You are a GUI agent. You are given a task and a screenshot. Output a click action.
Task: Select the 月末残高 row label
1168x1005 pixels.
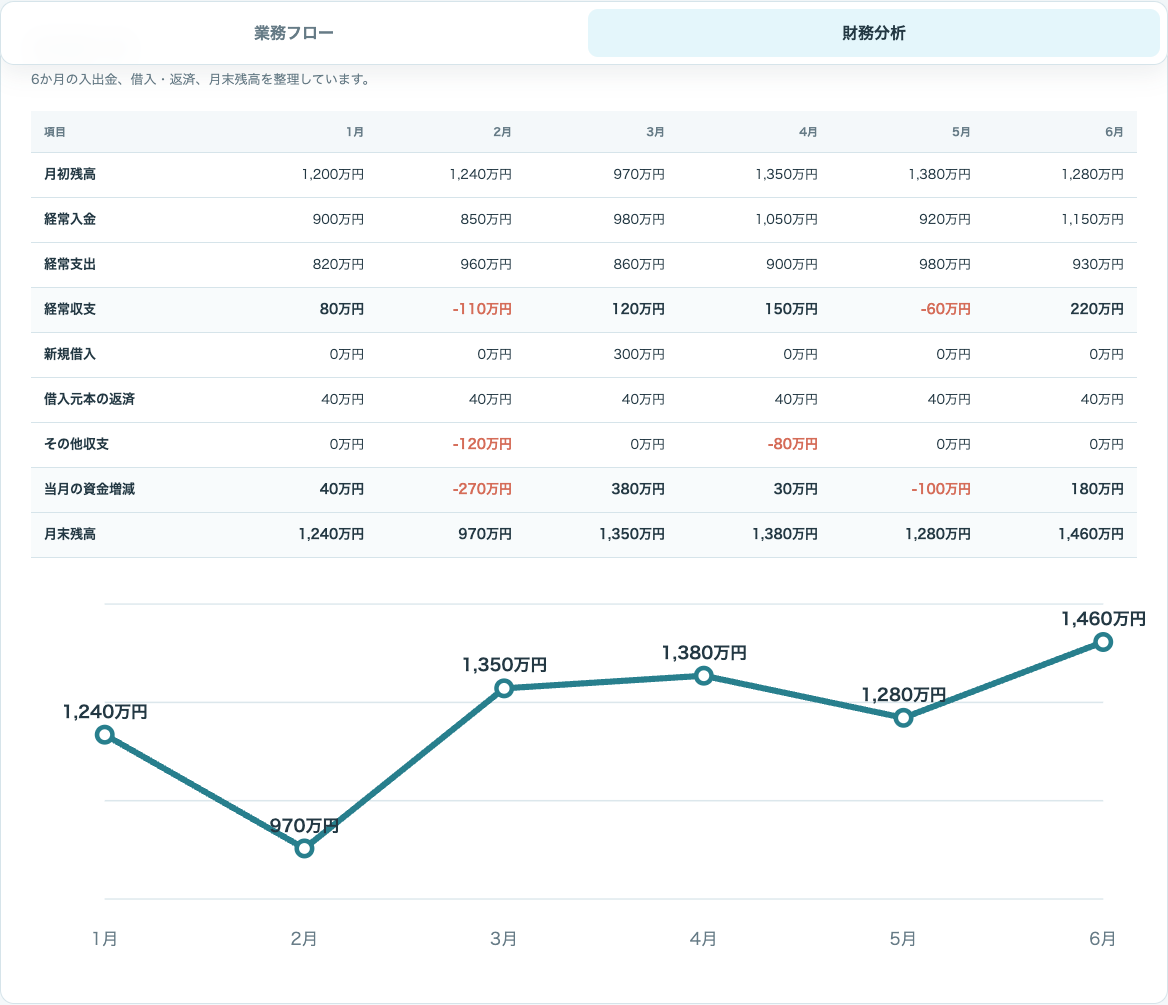pyautogui.click(x=70, y=534)
